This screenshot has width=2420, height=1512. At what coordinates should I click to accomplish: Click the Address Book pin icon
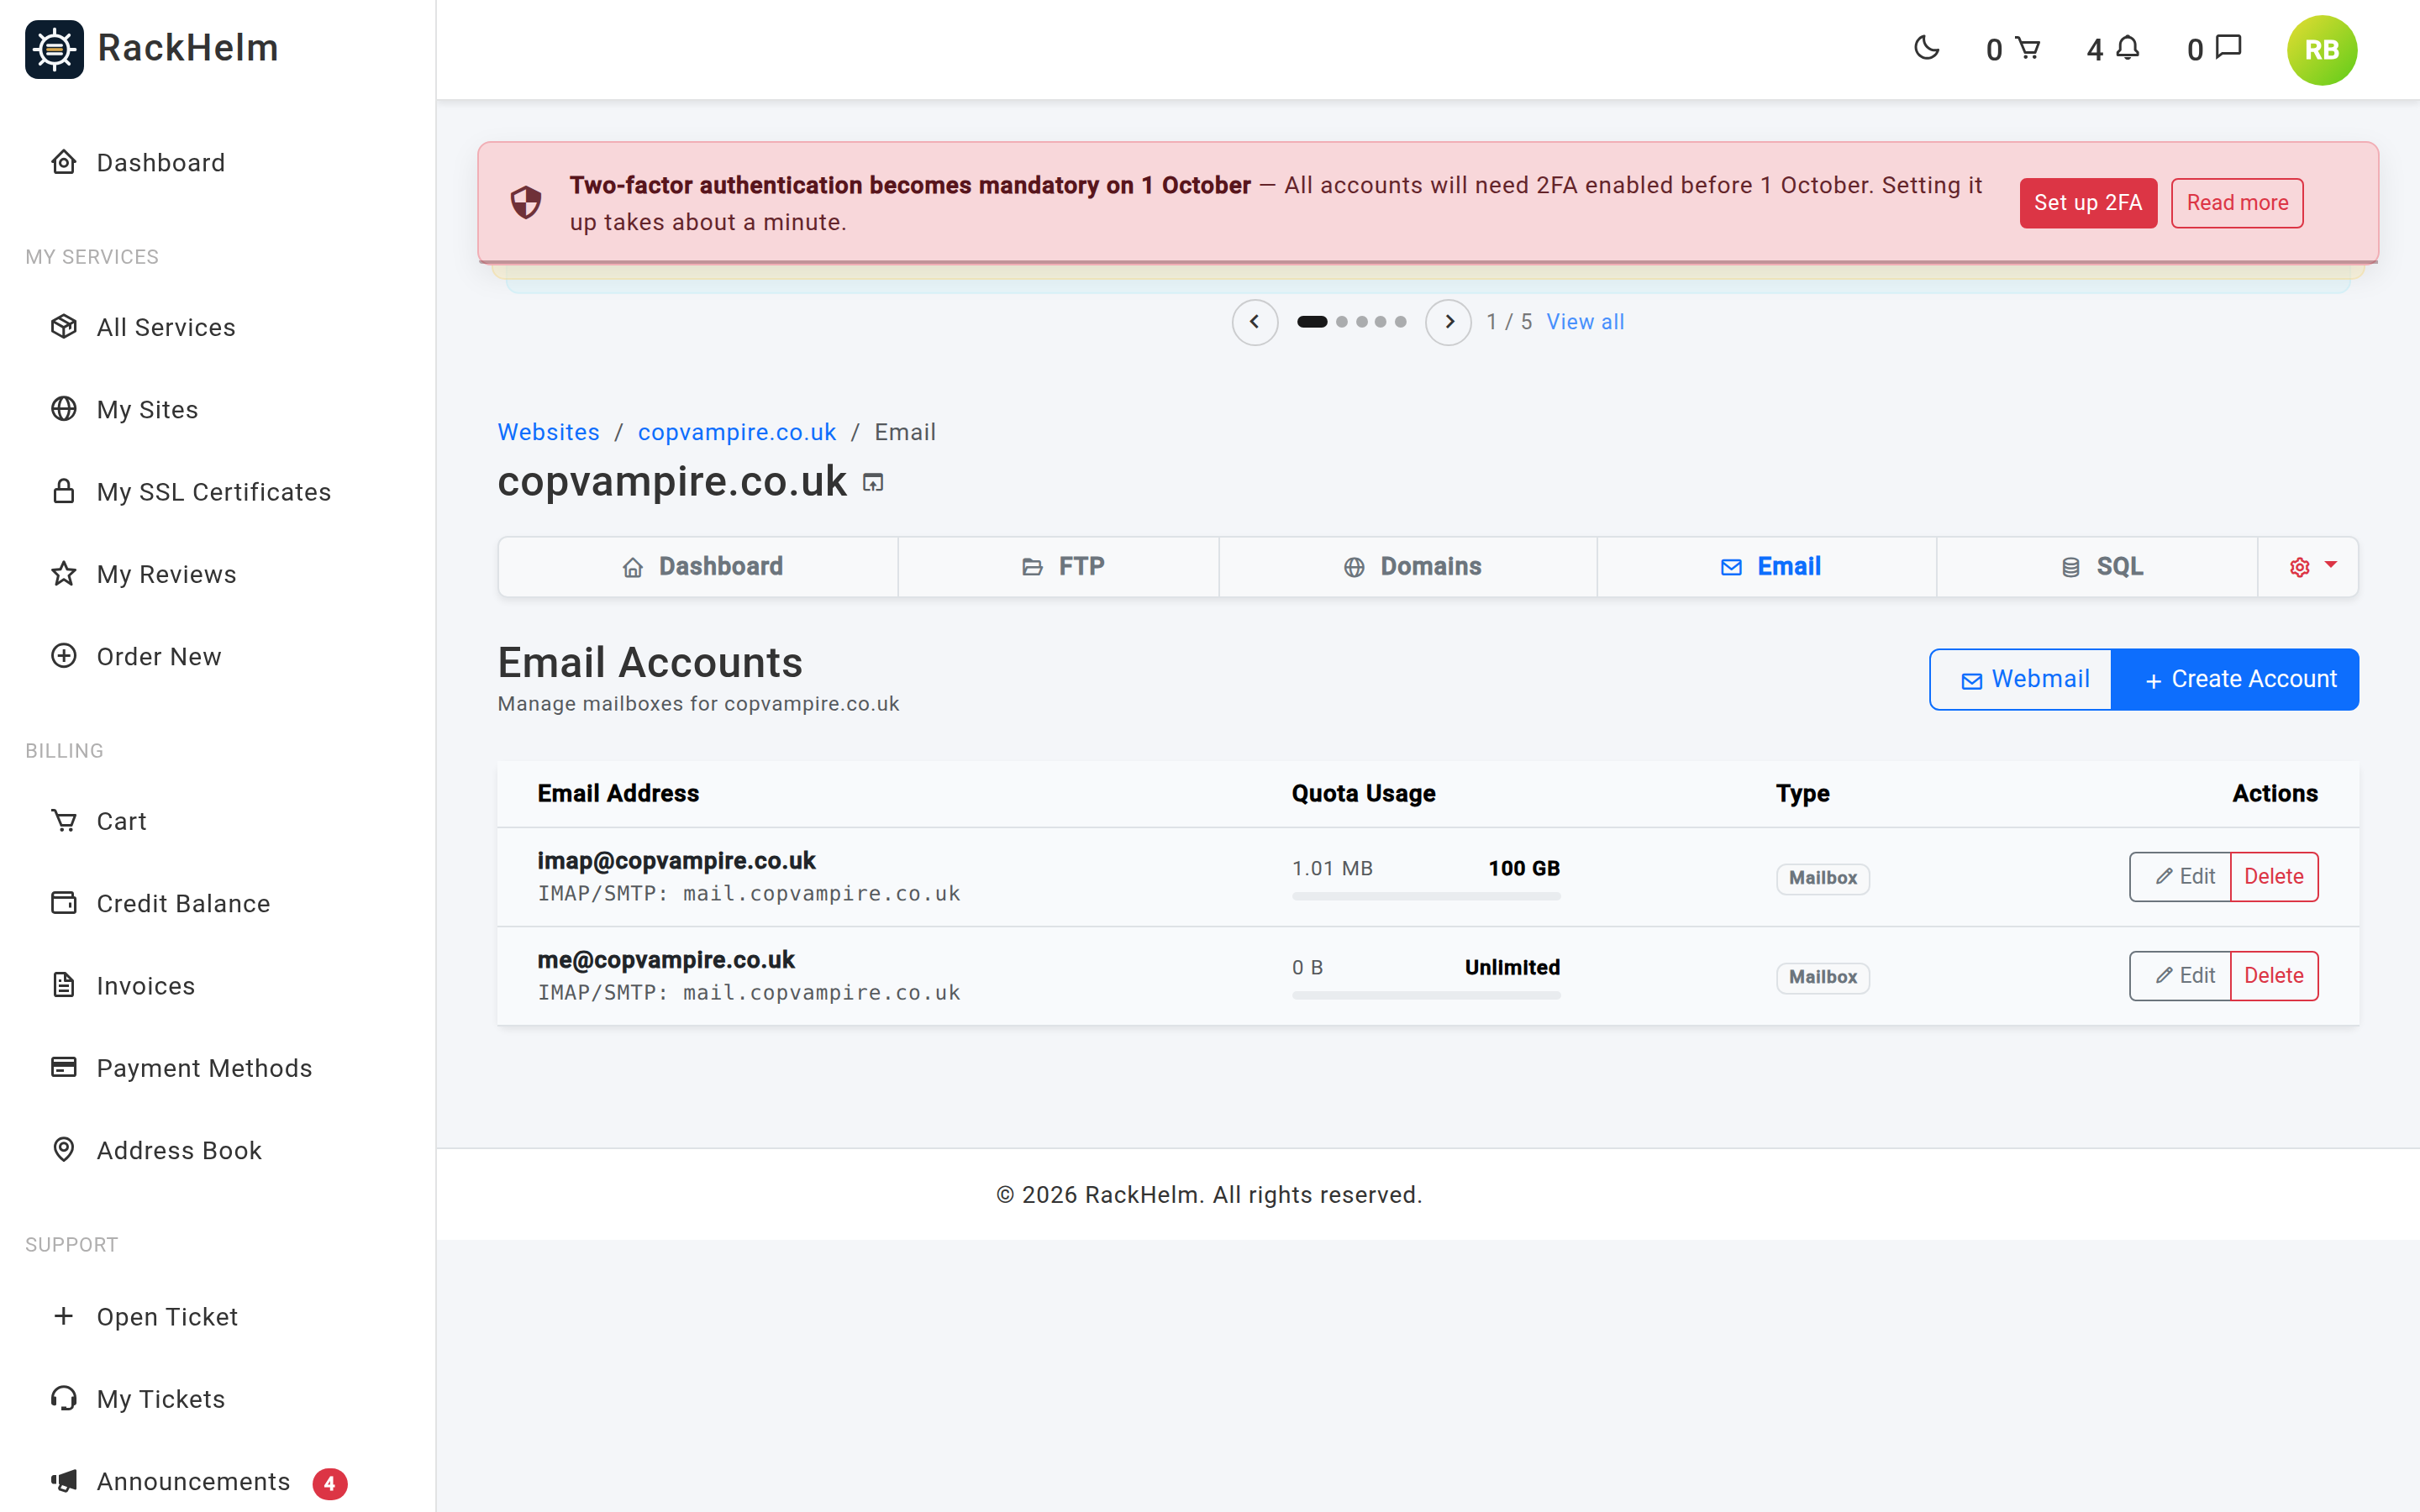64,1150
